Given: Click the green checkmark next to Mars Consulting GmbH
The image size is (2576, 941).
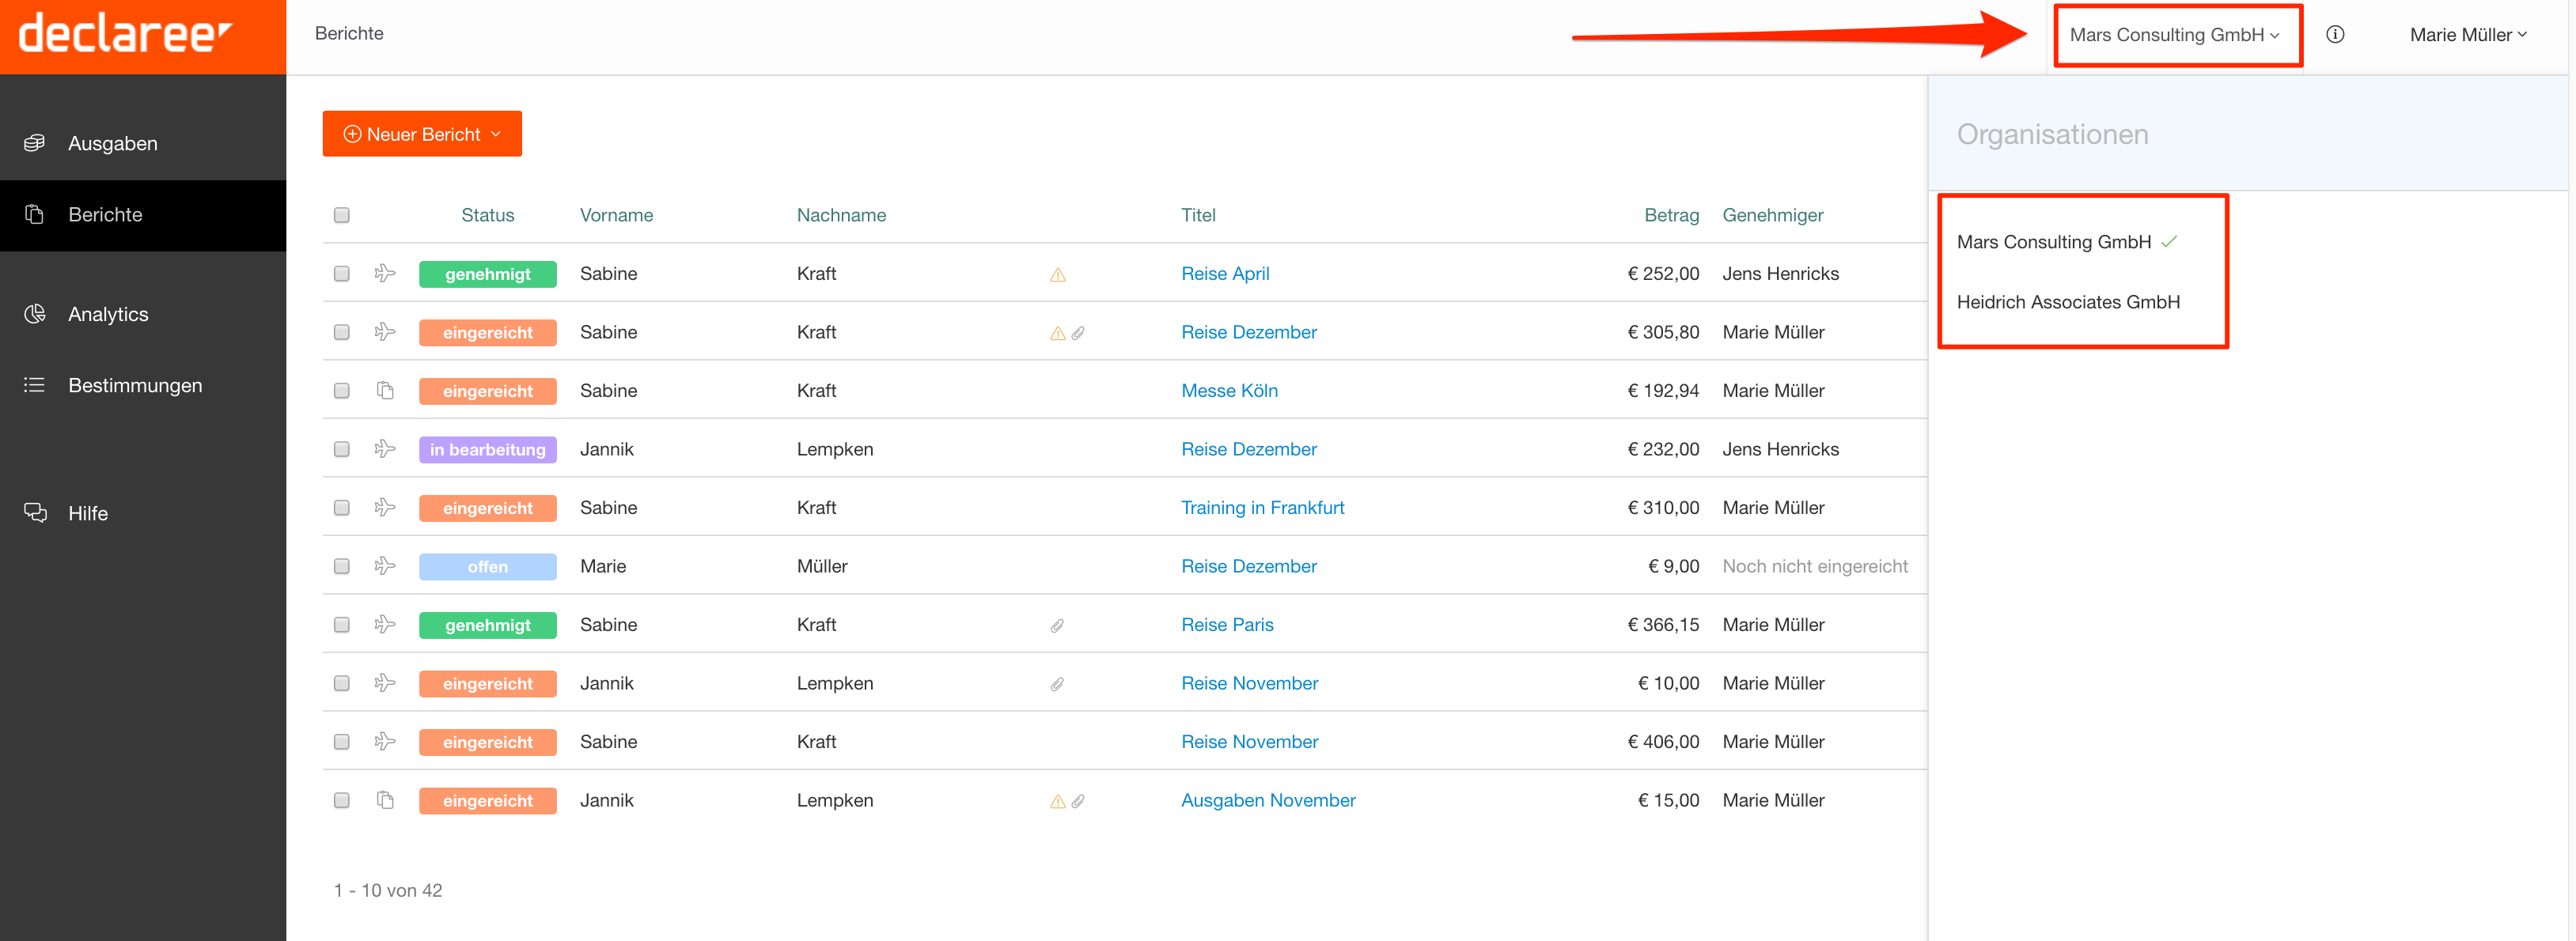Looking at the screenshot, I should click(2169, 241).
